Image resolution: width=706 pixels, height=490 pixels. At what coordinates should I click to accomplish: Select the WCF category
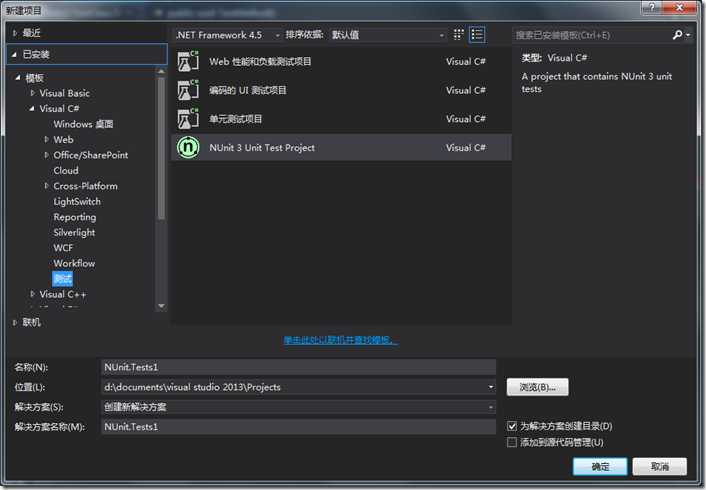[x=63, y=248]
